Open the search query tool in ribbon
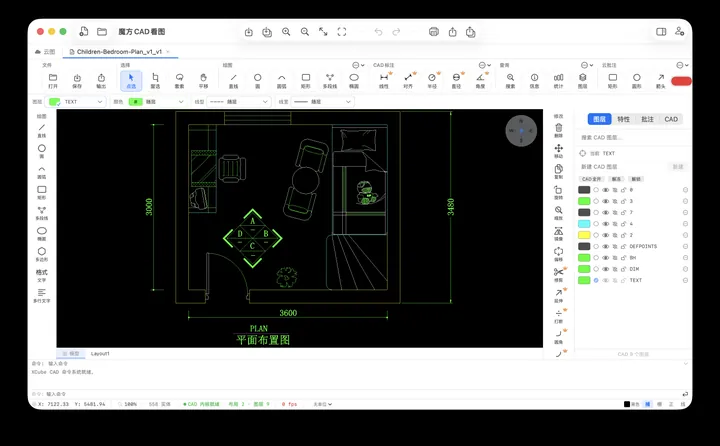This screenshot has width=720, height=446. click(510, 81)
